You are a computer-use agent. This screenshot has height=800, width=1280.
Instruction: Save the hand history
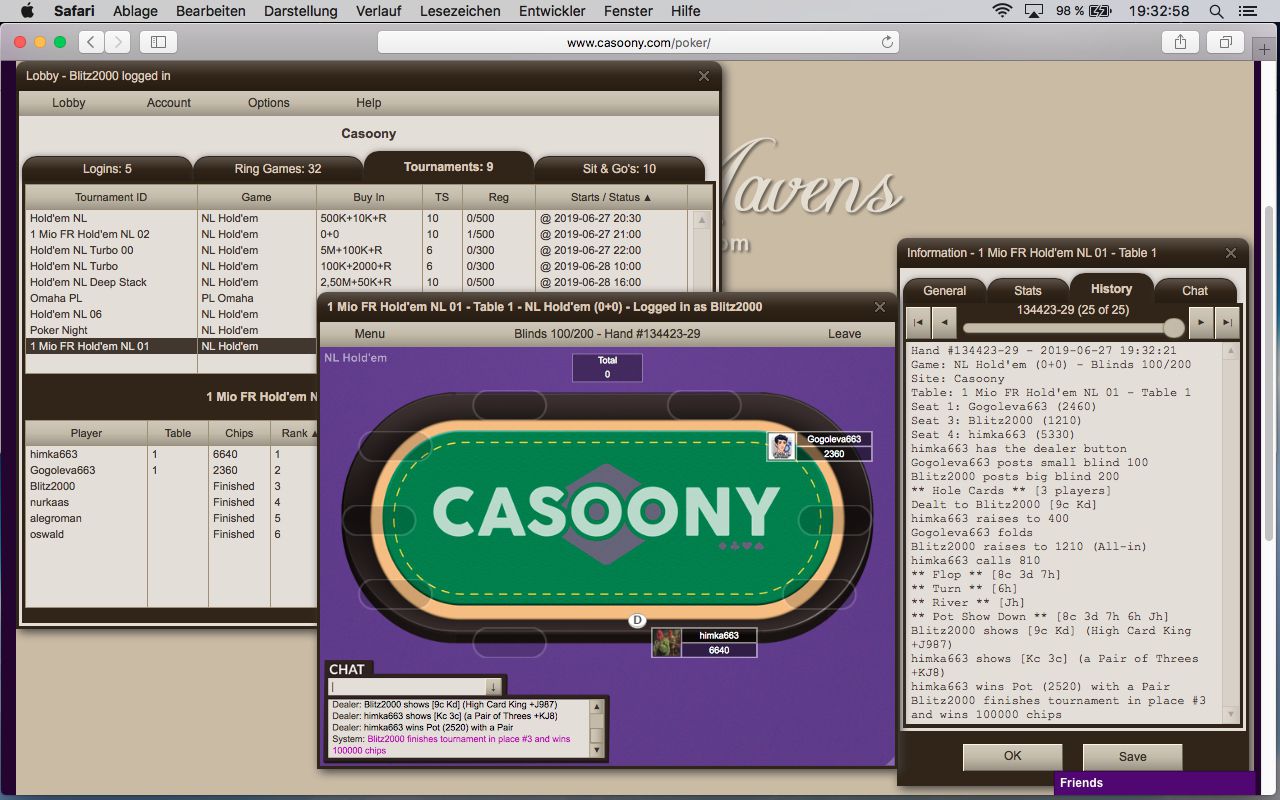pos(1132,757)
